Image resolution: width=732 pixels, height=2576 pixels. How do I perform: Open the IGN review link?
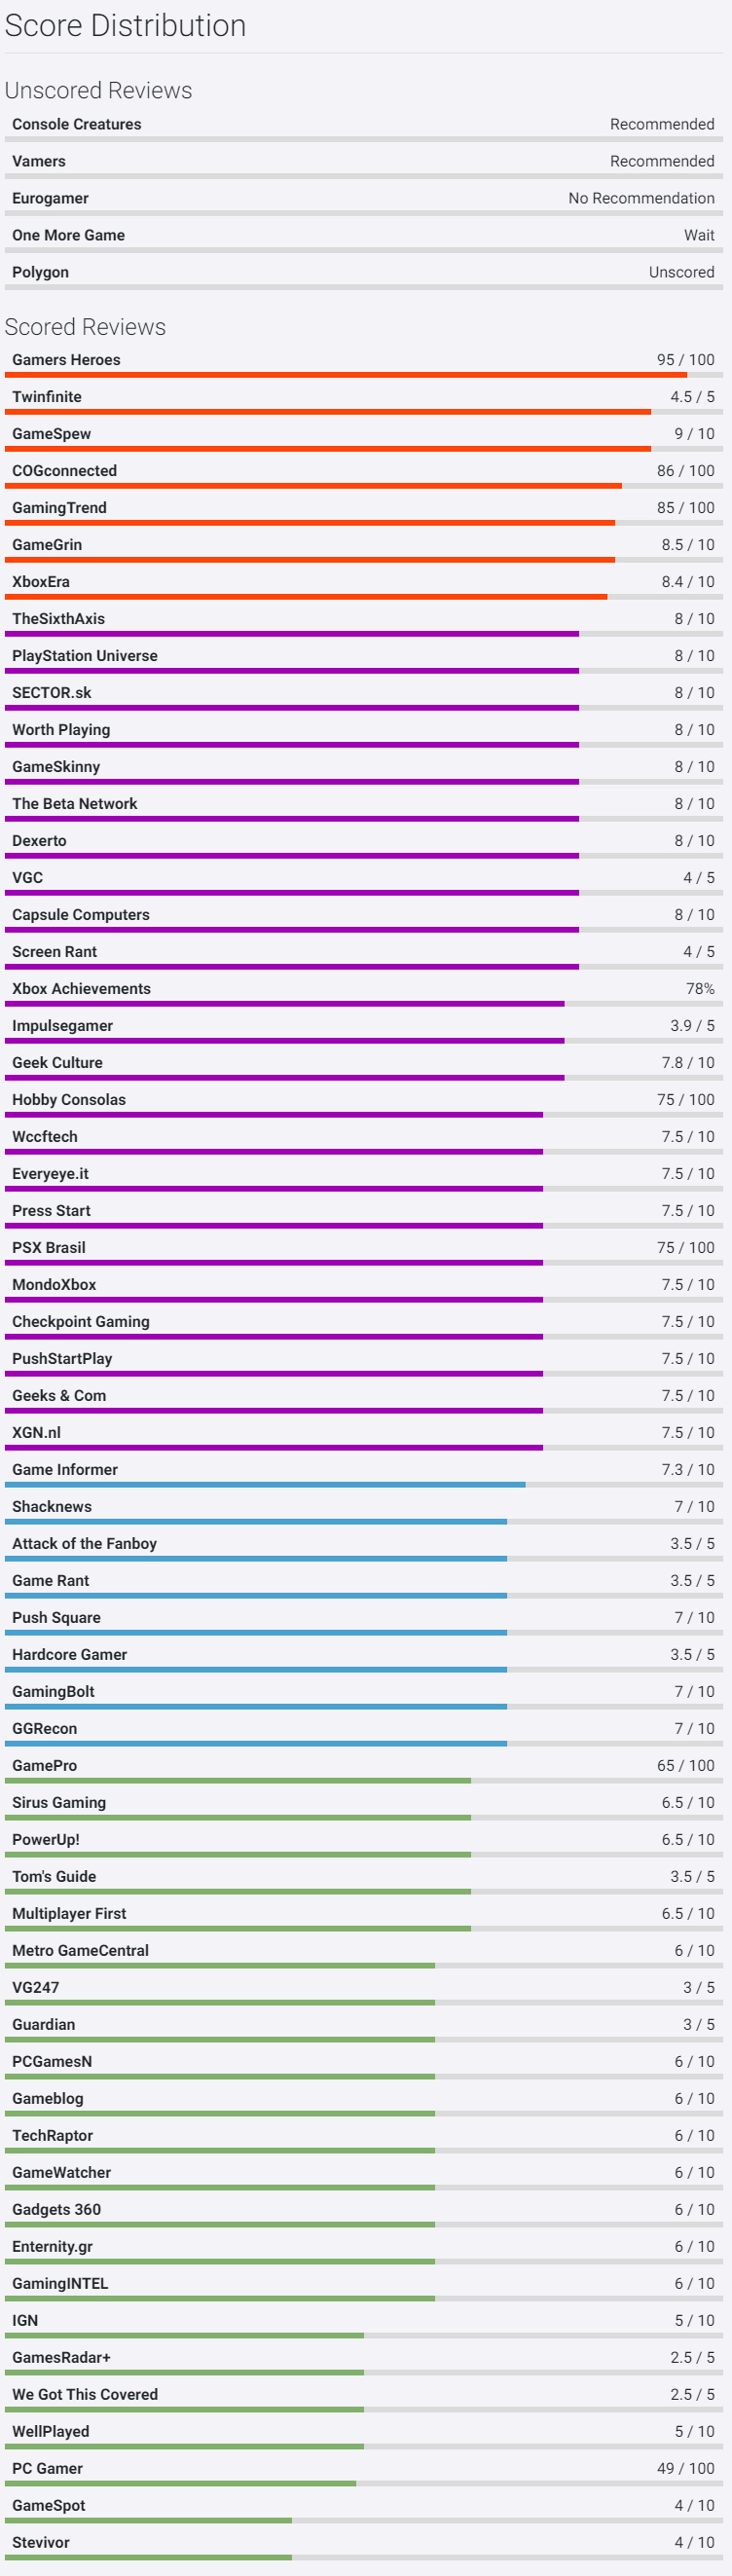(x=25, y=2320)
